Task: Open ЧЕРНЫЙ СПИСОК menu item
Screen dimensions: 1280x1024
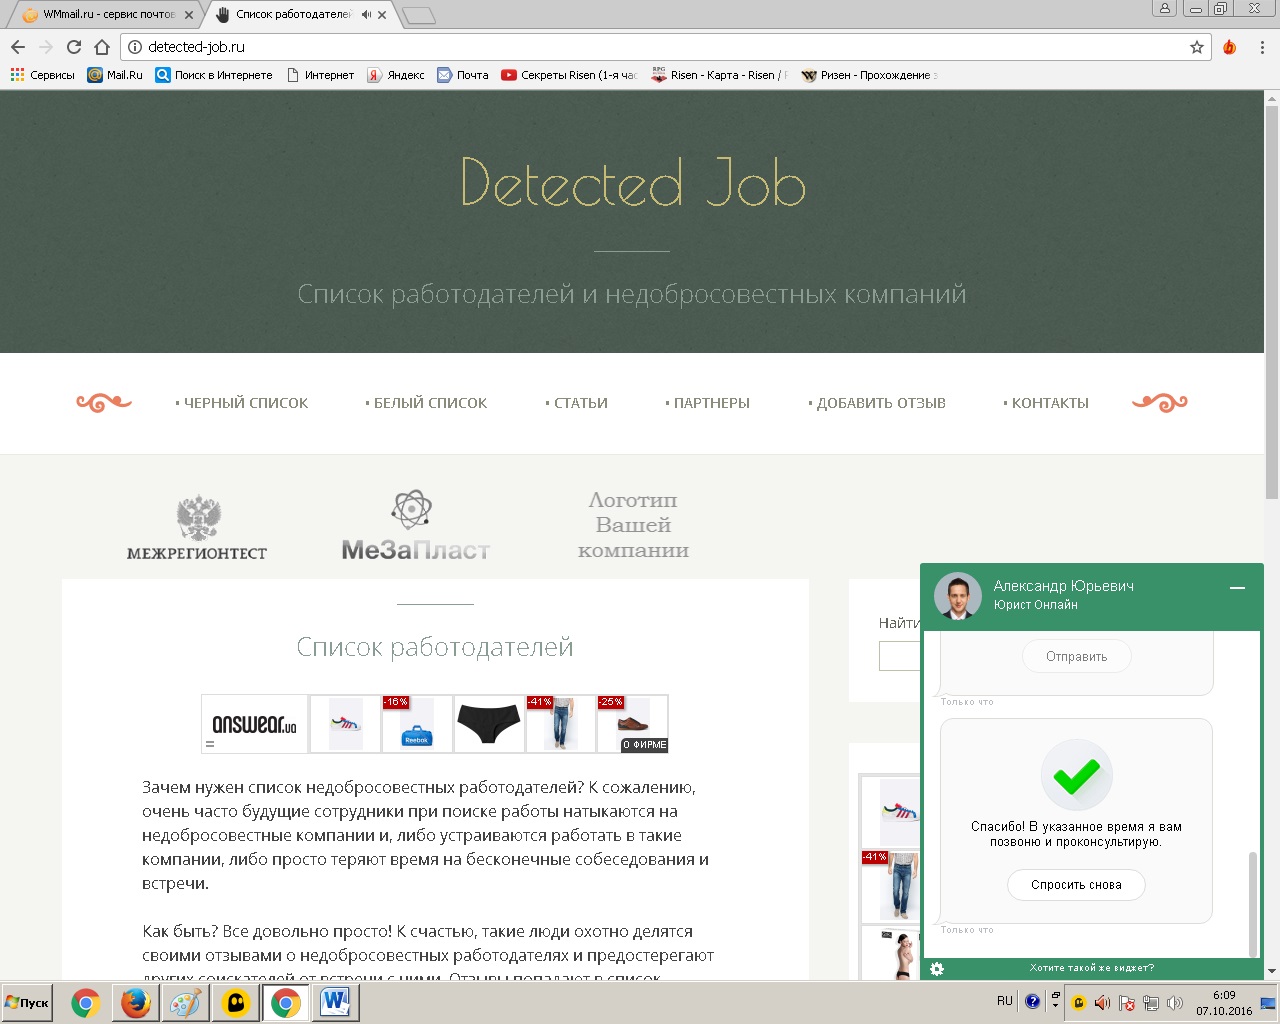Action: tap(242, 403)
